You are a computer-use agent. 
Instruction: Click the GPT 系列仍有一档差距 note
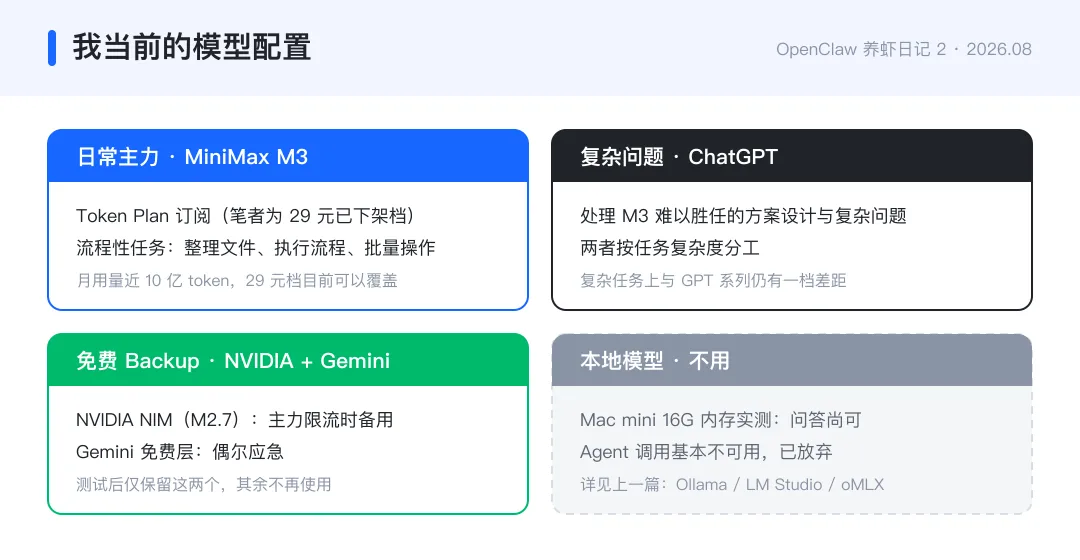coord(713,280)
